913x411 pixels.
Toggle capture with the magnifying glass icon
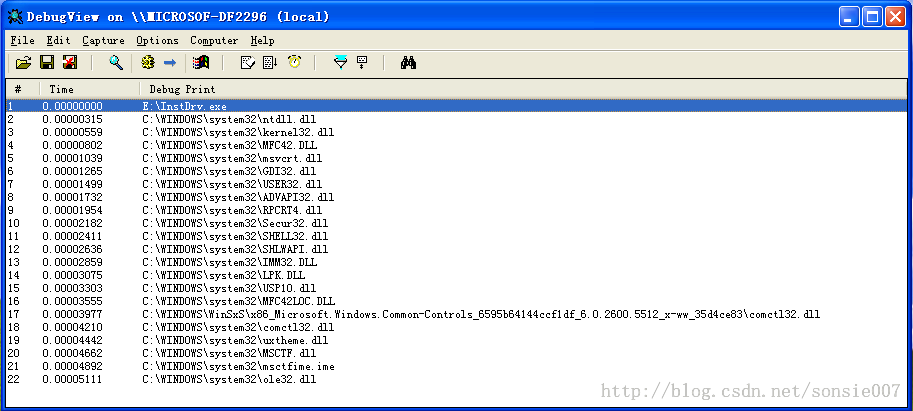pyautogui.click(x=116, y=62)
